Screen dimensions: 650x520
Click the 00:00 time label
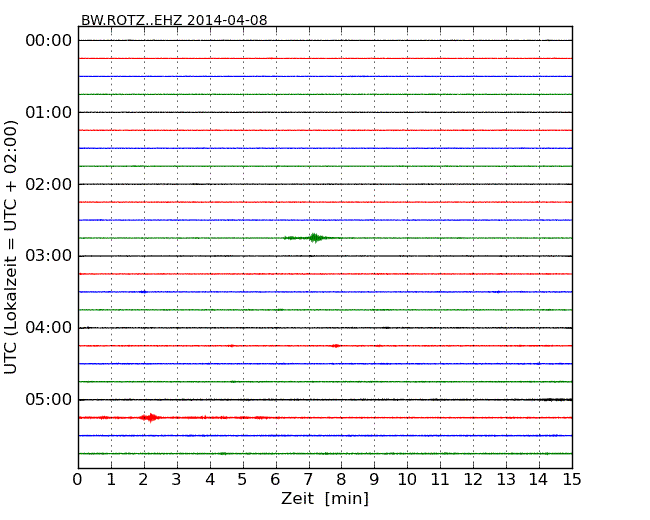(x=49, y=41)
